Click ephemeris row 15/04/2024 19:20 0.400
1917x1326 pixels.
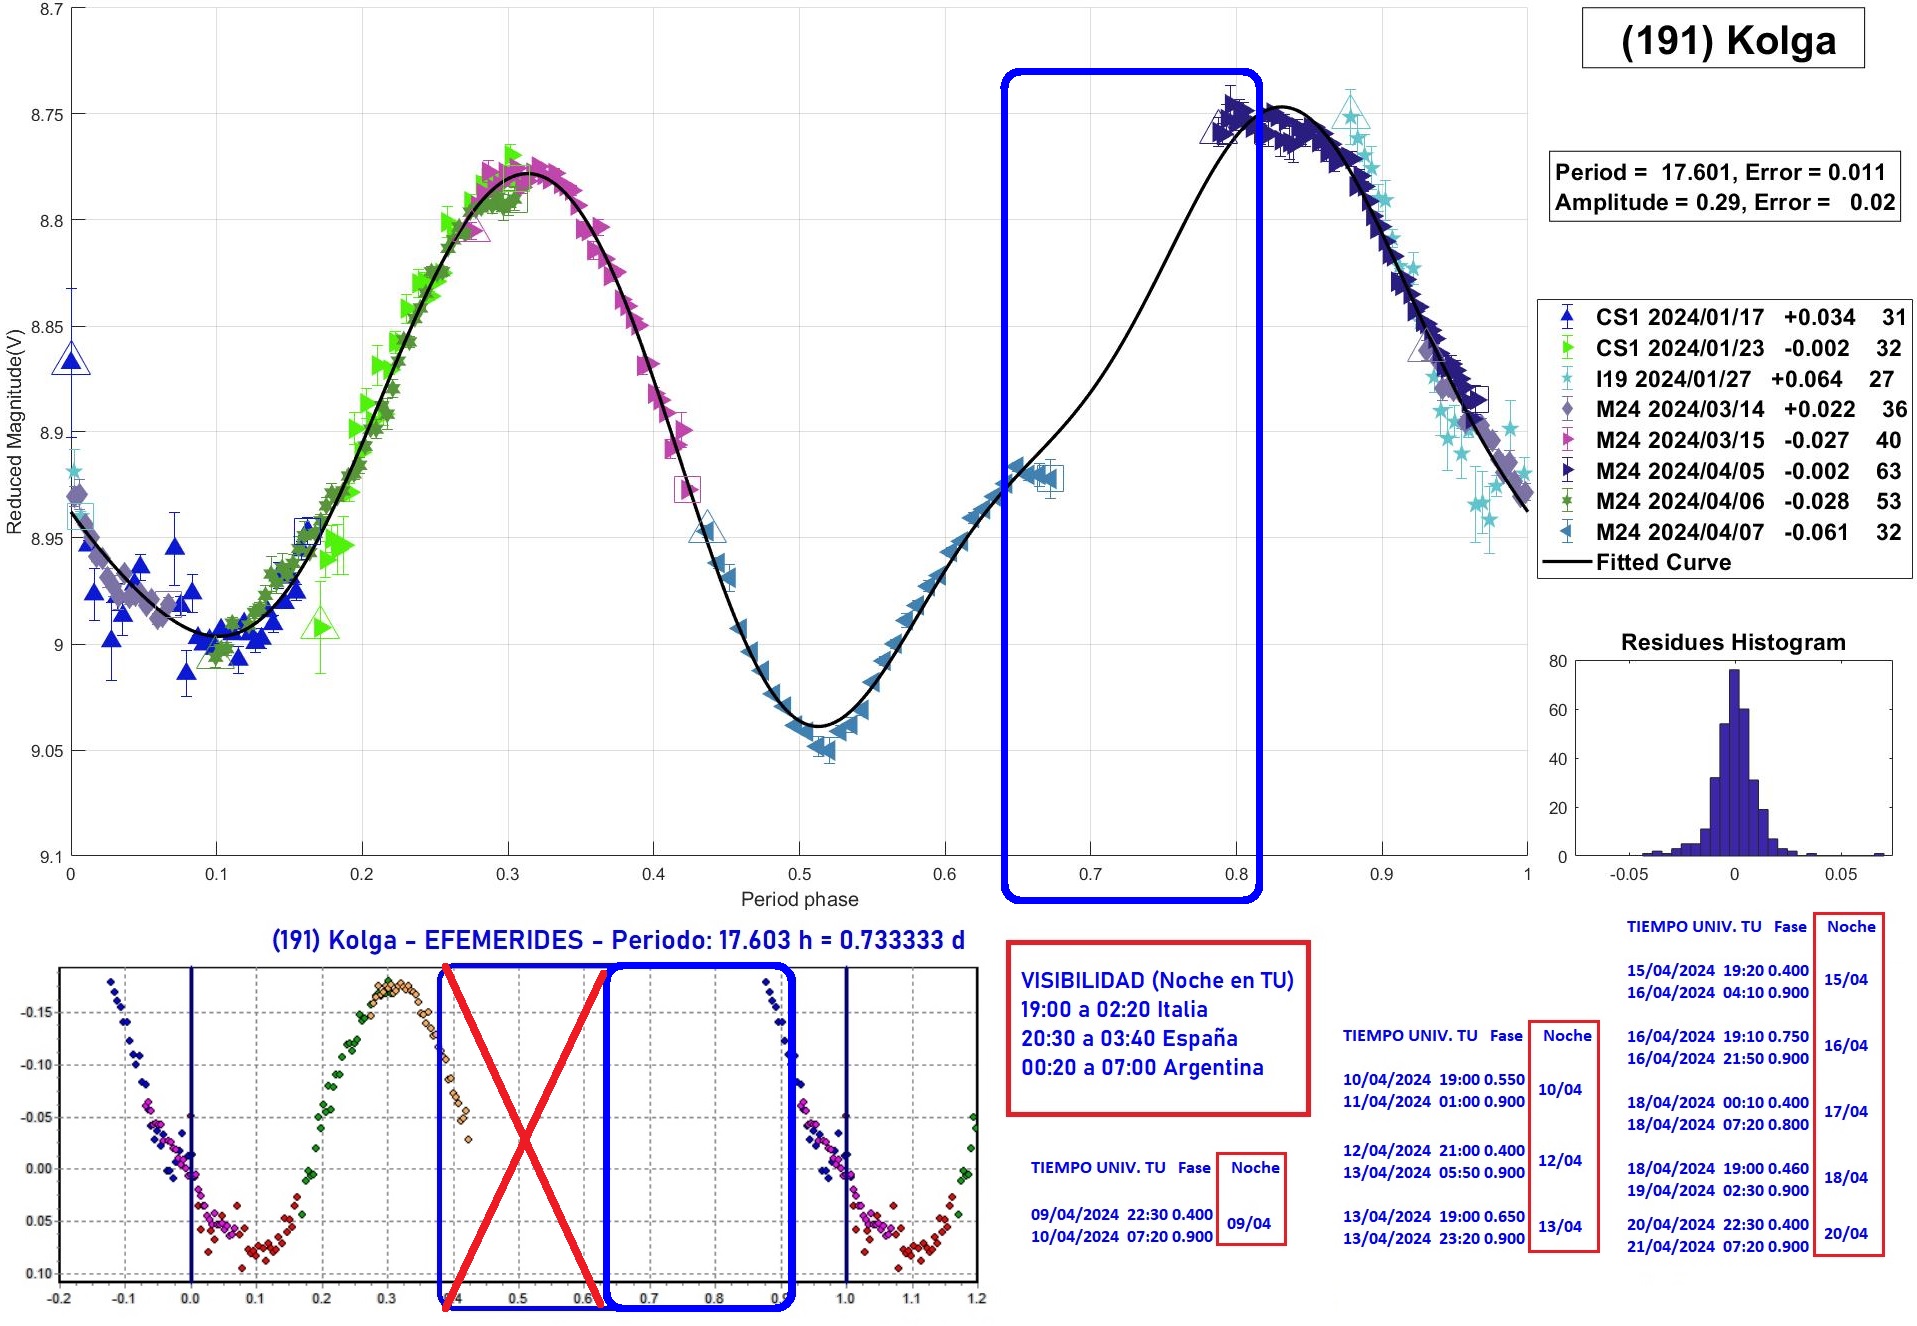coord(1717,970)
